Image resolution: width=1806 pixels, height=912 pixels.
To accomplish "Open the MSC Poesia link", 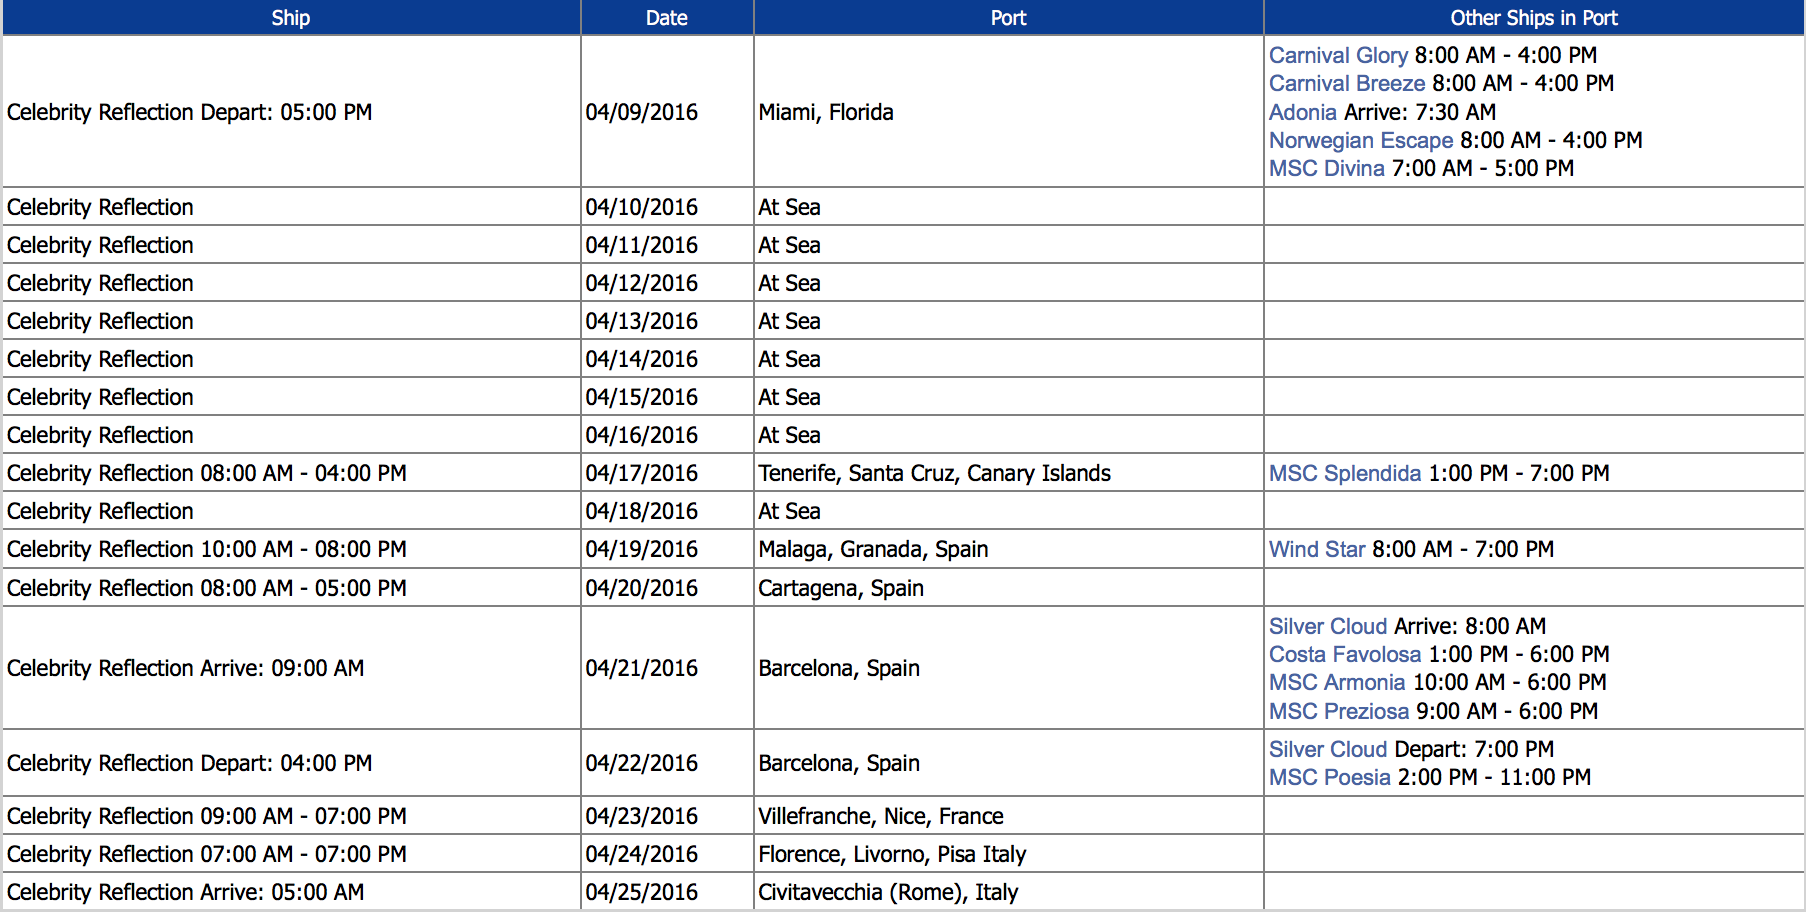I will click(x=1329, y=777).
